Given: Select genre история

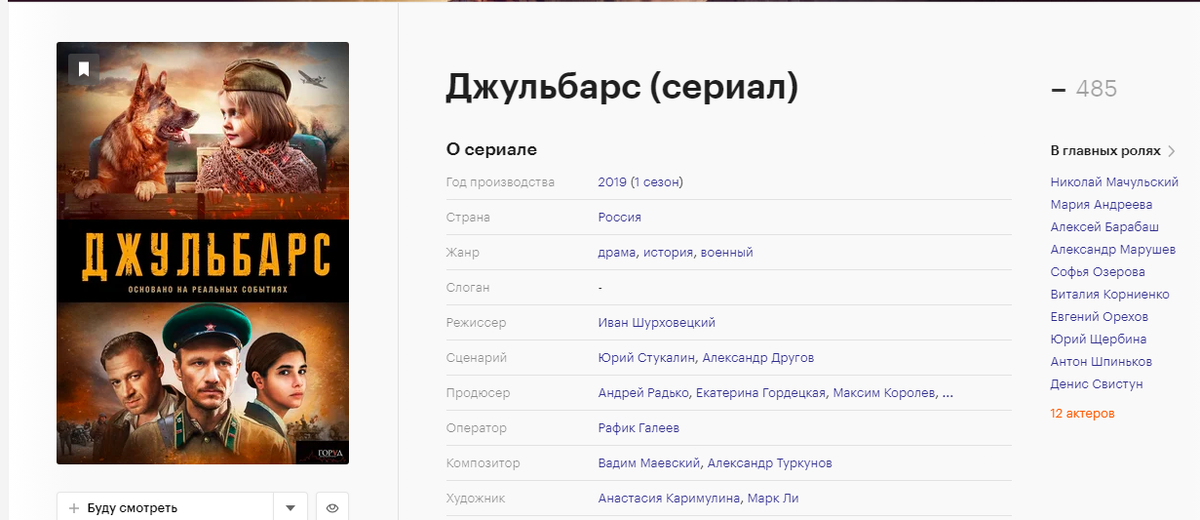Looking at the screenshot, I should [x=667, y=252].
